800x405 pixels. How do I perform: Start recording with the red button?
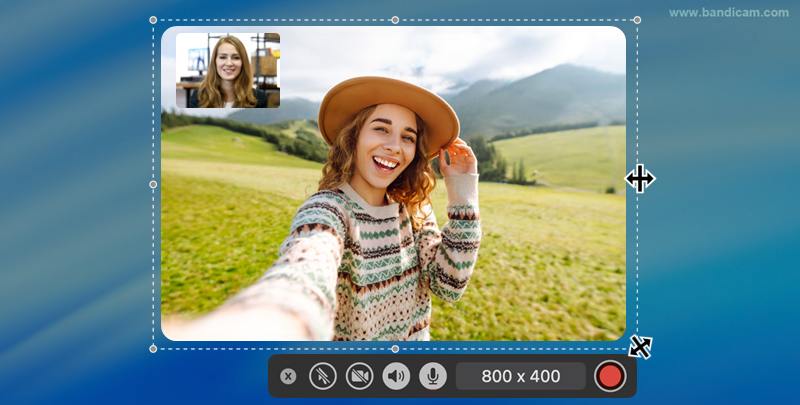[x=609, y=376]
